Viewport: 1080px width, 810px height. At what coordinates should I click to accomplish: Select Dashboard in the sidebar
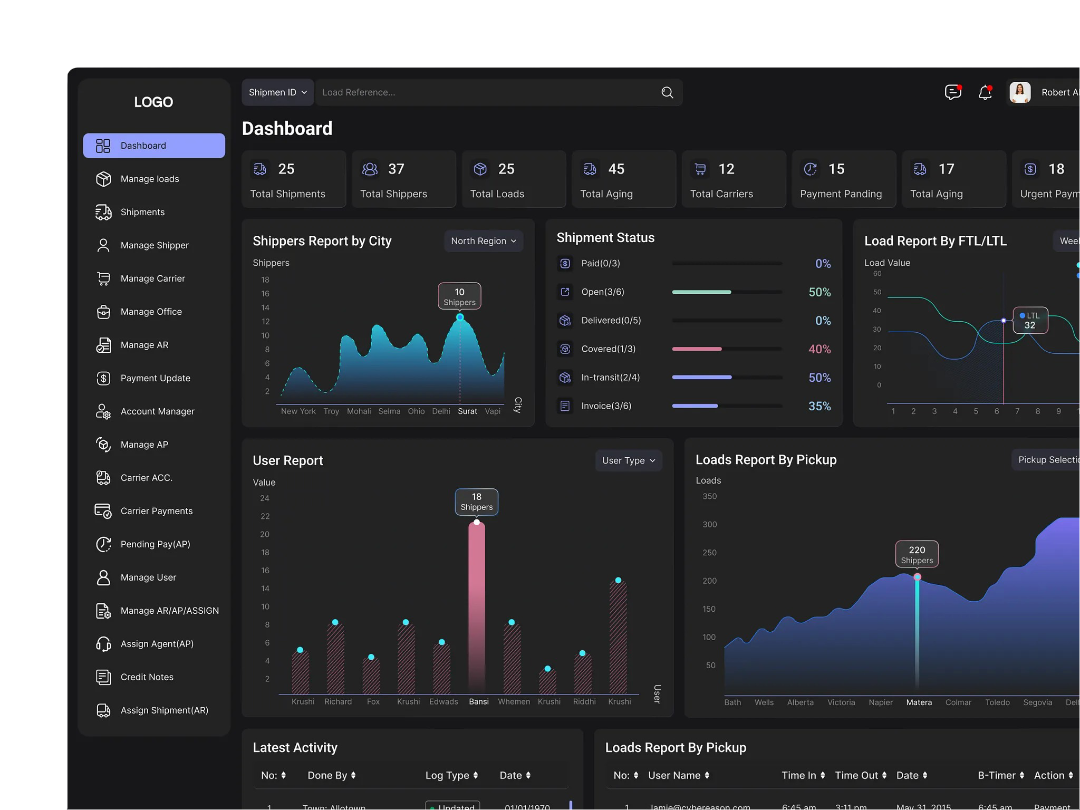point(154,146)
